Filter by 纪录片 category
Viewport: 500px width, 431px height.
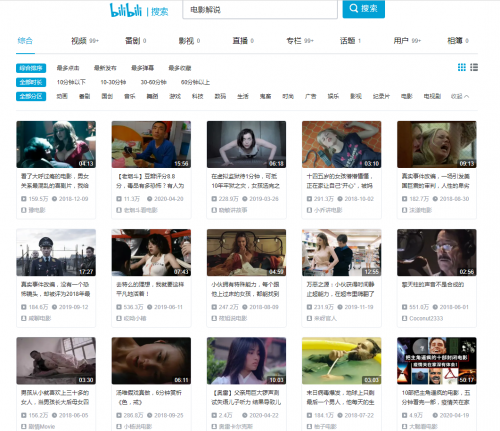(381, 96)
